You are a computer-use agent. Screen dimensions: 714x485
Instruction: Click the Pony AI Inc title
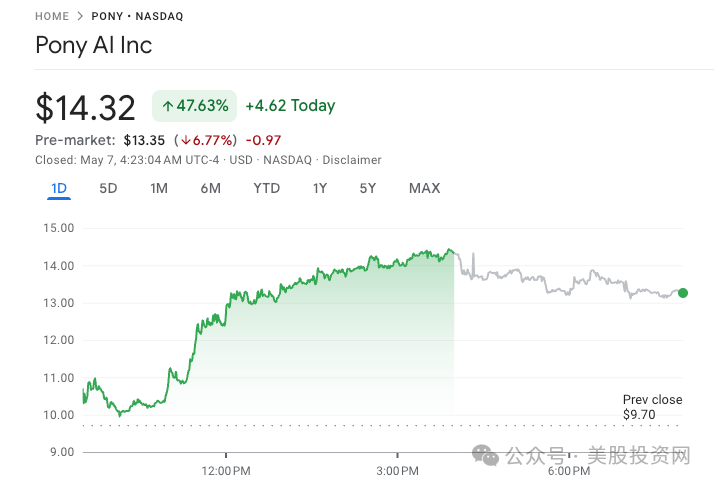pos(94,45)
